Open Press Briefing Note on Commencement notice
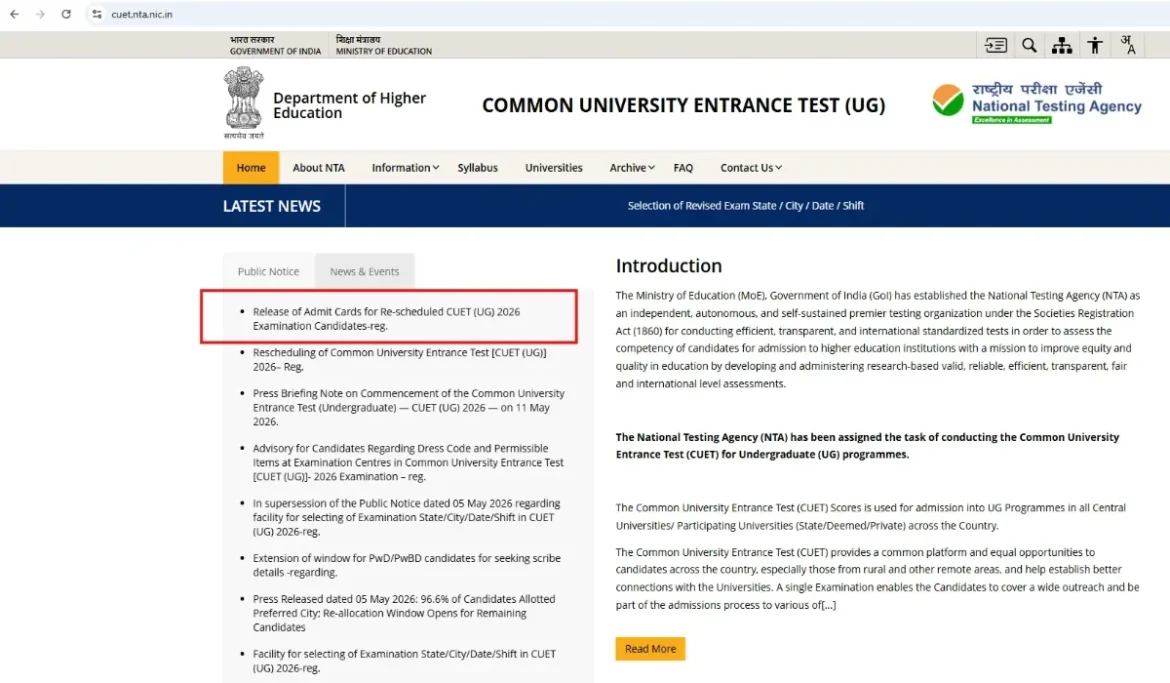 pos(408,408)
